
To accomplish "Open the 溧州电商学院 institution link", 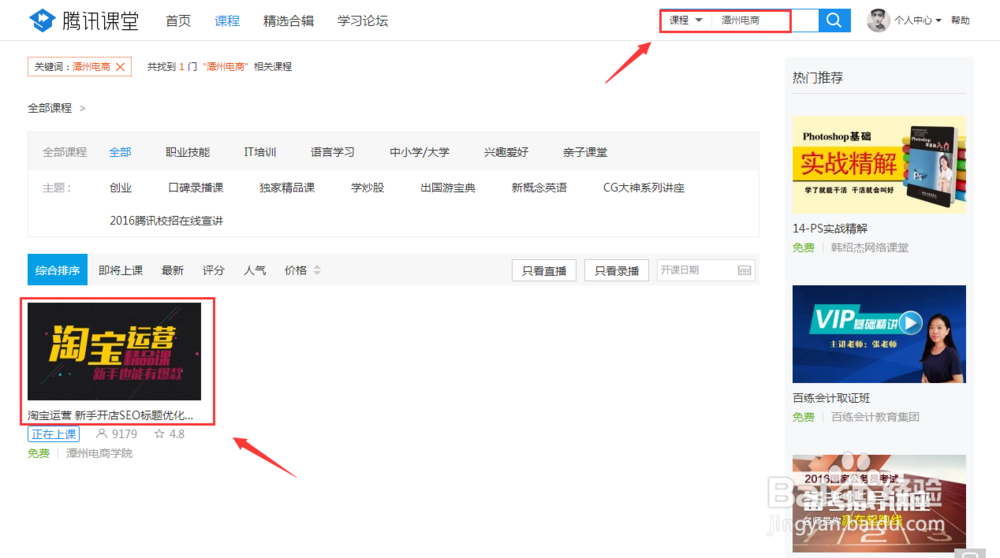I will (99, 453).
